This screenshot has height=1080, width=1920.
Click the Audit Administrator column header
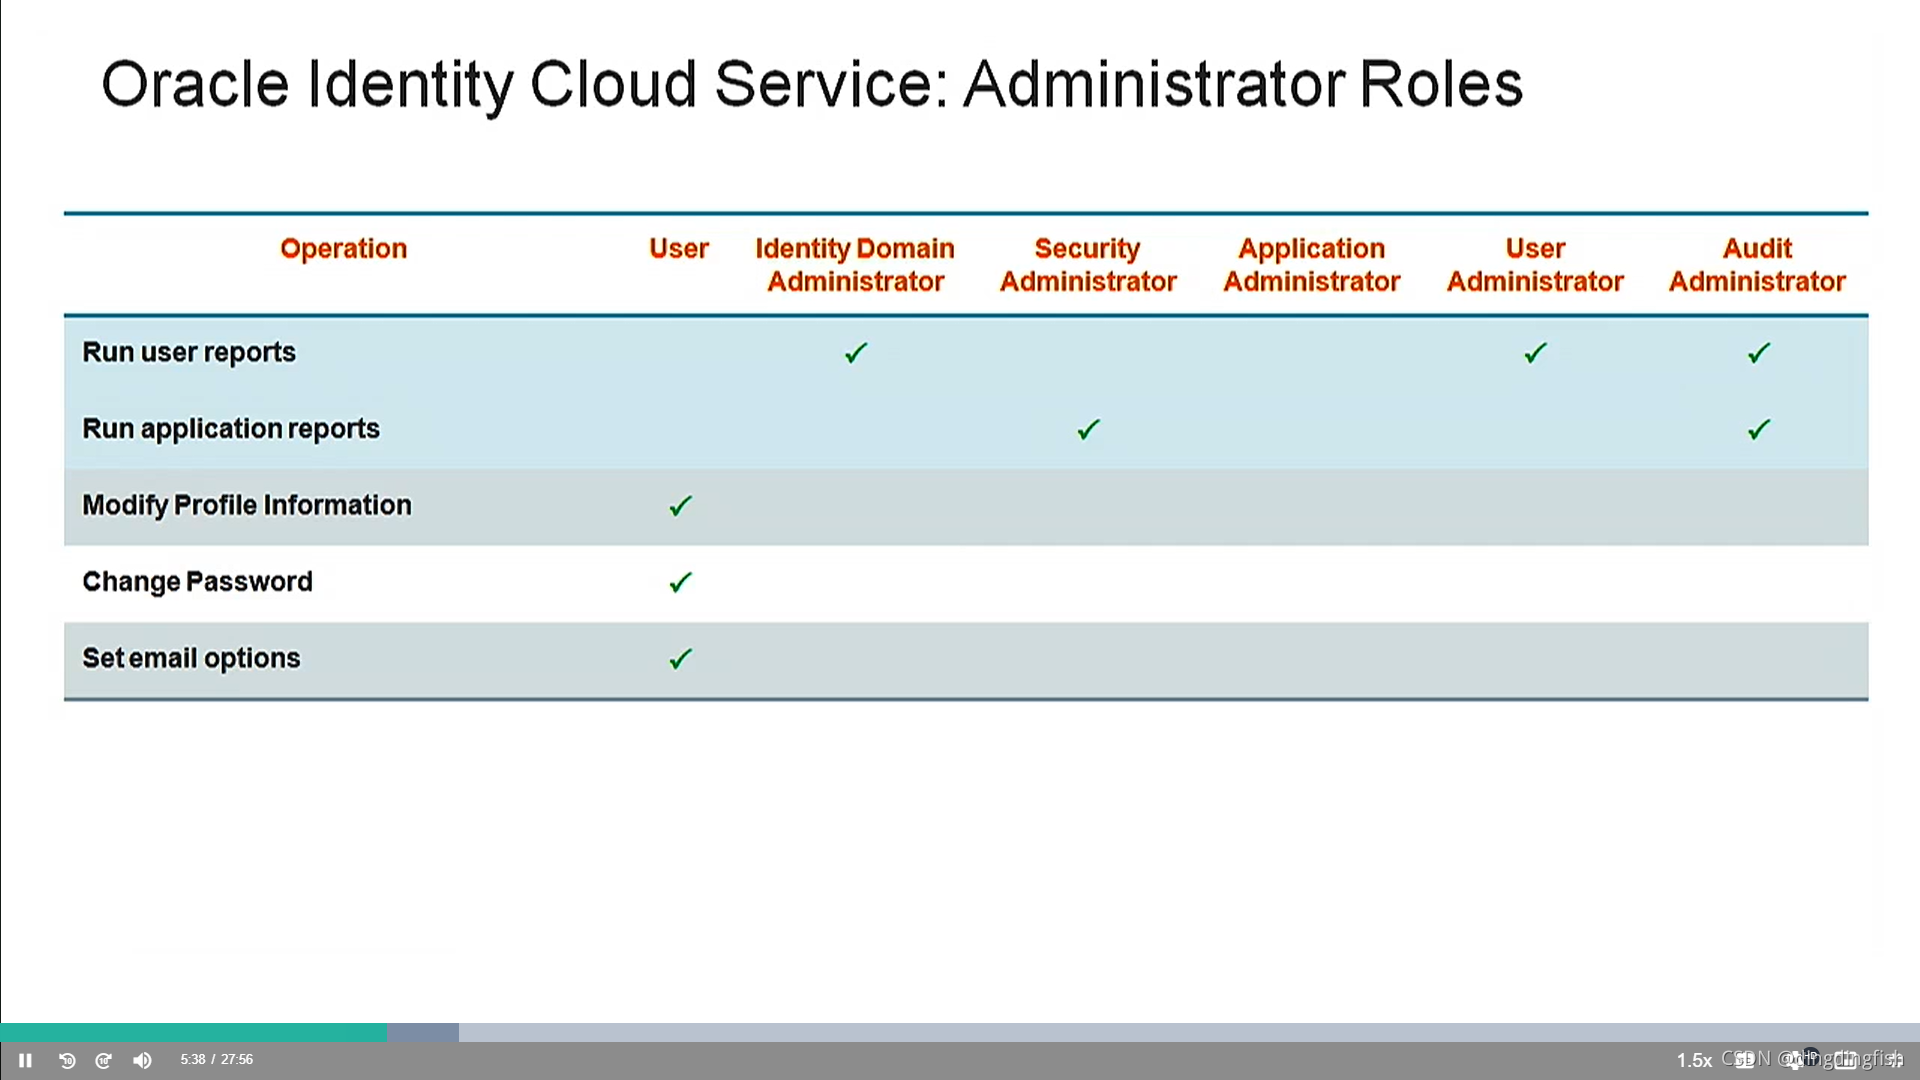(x=1757, y=265)
